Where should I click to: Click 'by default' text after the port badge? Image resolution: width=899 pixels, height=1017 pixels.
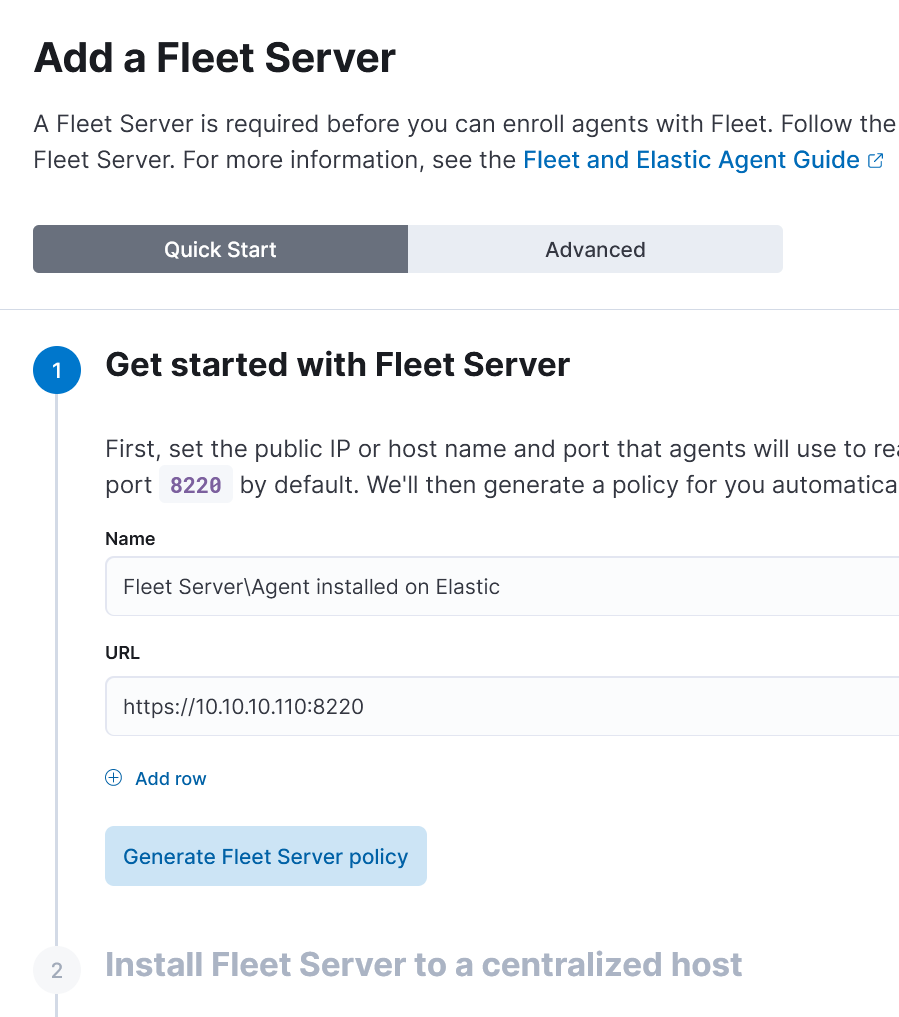300,486
